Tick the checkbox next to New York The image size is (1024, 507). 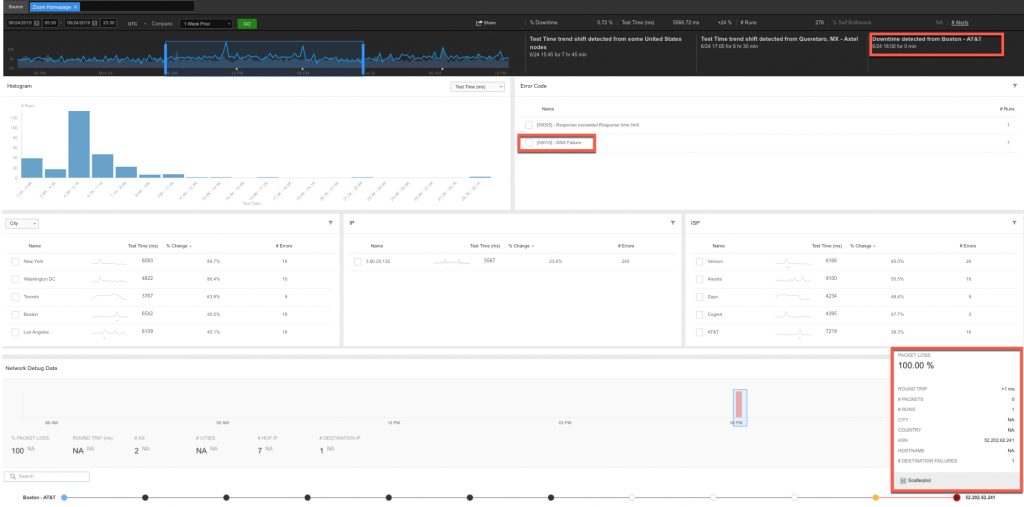click(x=15, y=261)
